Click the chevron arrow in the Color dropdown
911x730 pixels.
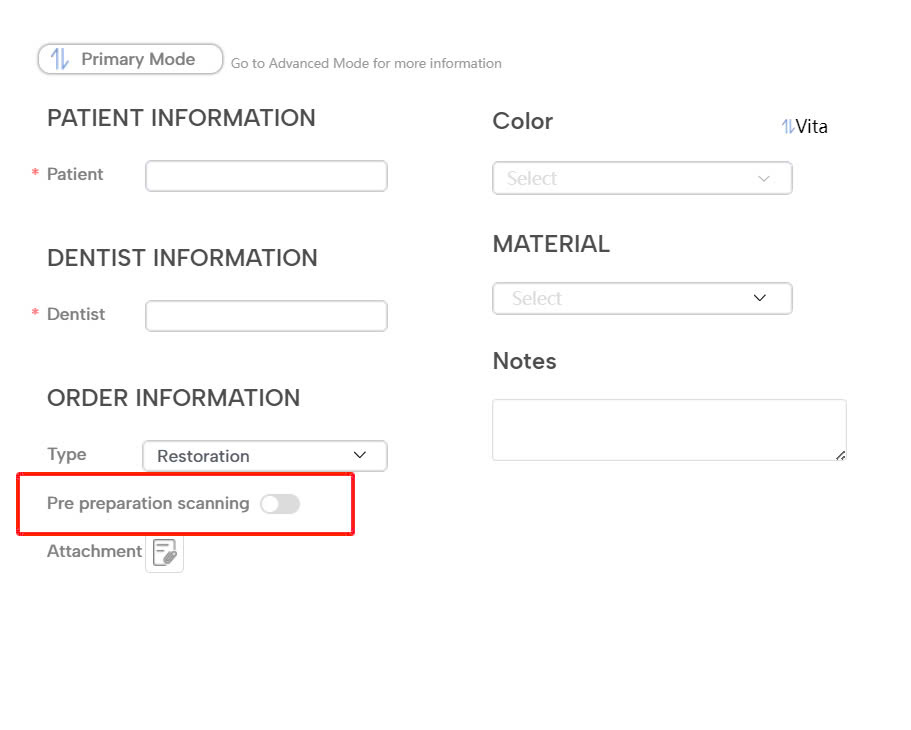tap(764, 179)
